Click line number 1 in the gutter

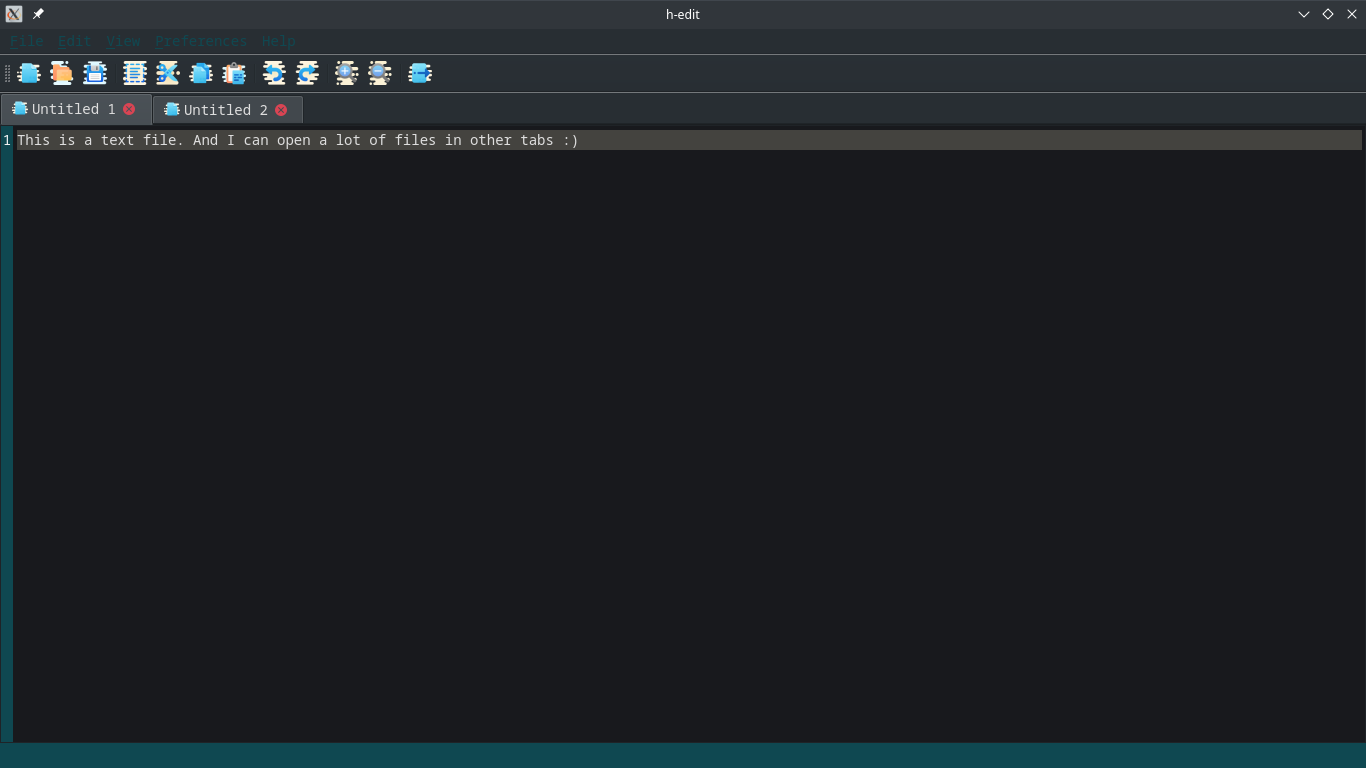tap(7, 140)
